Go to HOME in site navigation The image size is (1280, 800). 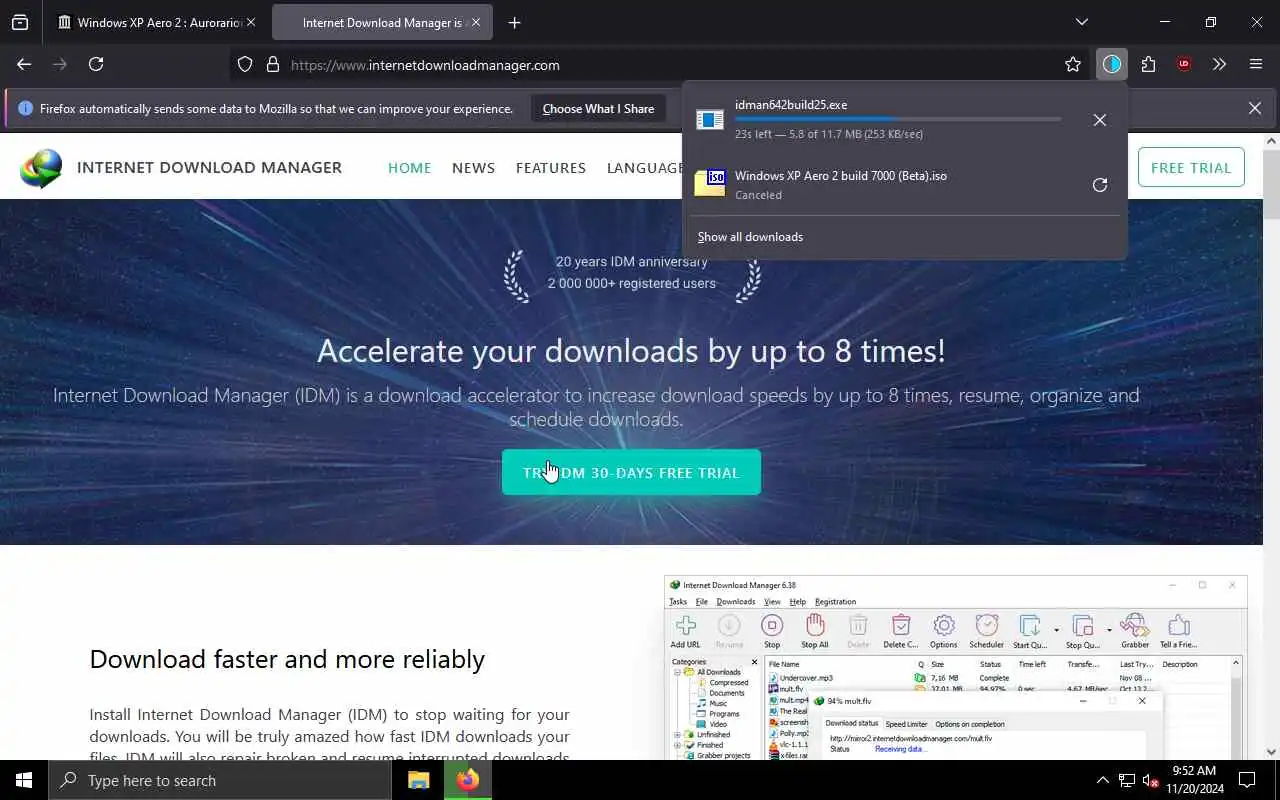(x=409, y=168)
